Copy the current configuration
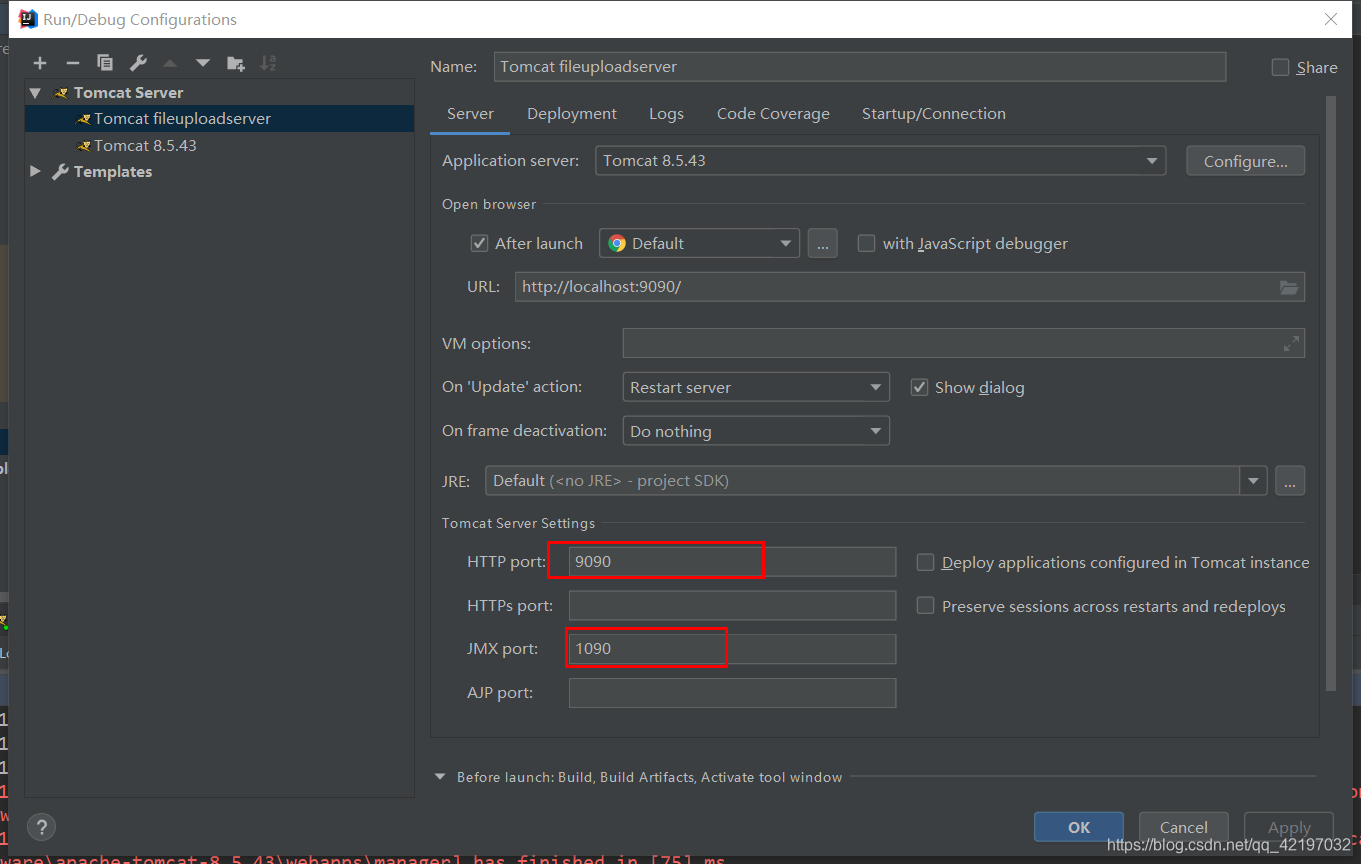 click(104, 62)
